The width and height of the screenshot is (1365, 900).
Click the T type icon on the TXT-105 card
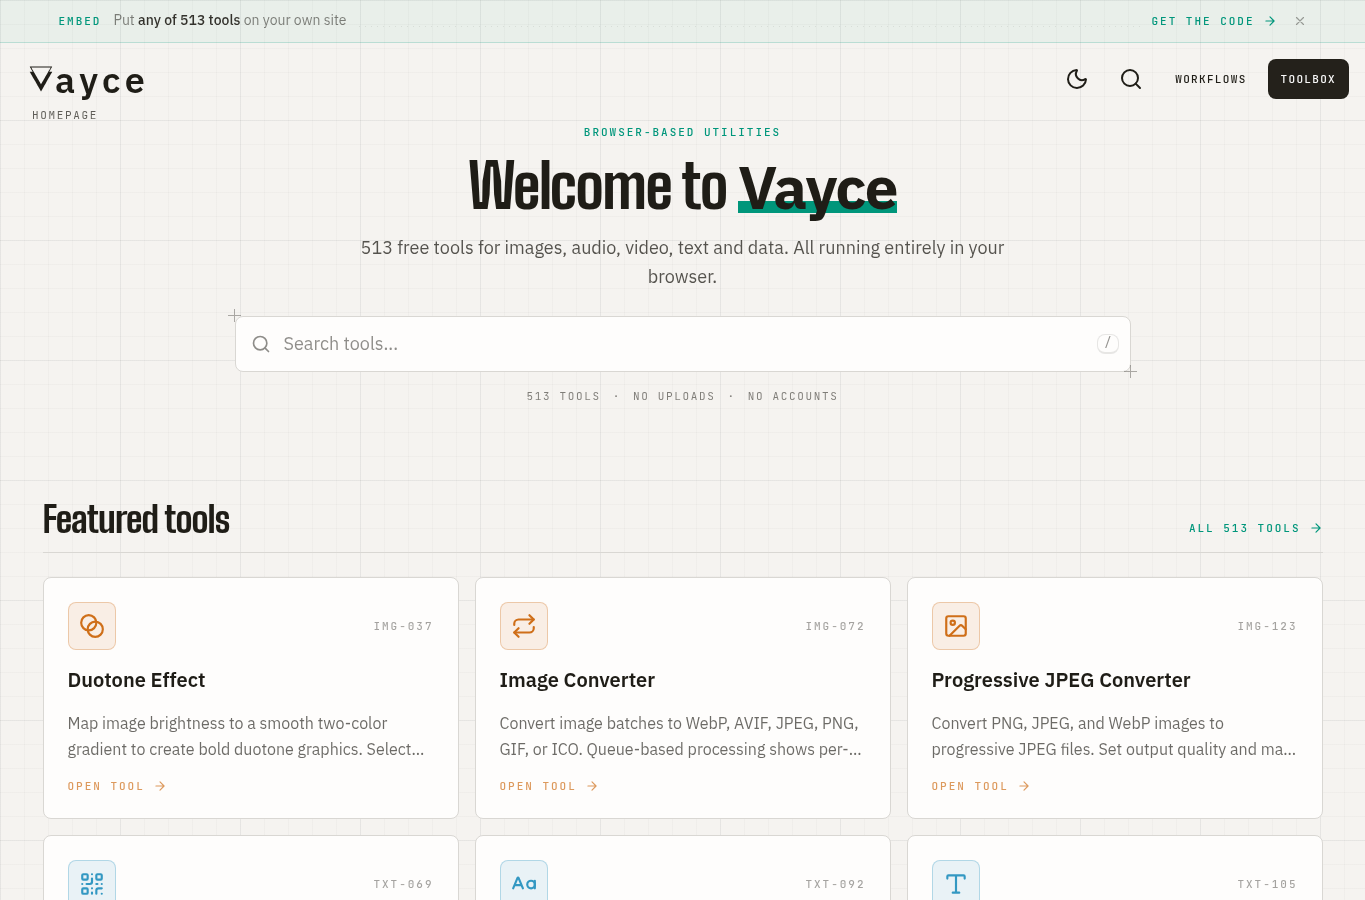pos(956,884)
